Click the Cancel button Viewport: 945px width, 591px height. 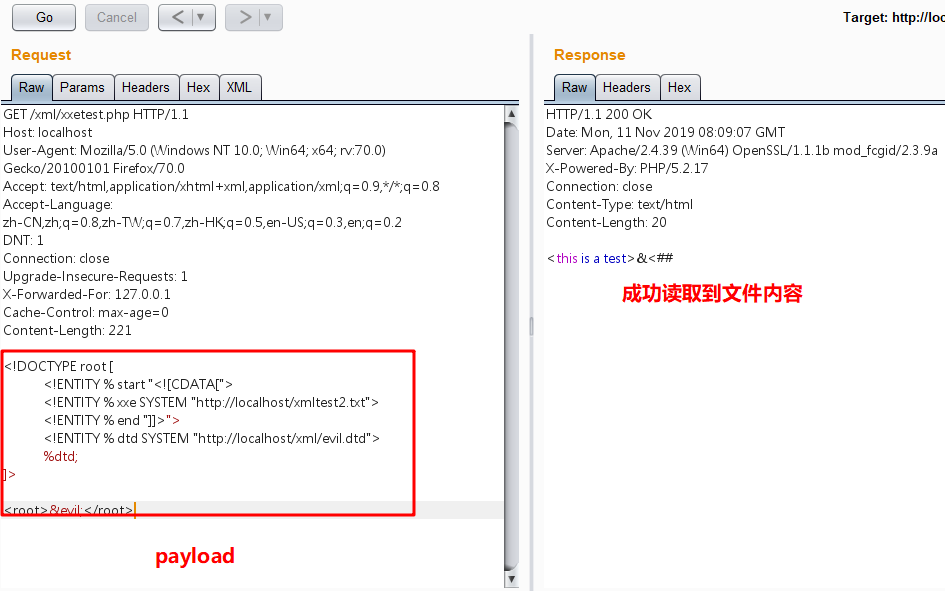click(117, 17)
